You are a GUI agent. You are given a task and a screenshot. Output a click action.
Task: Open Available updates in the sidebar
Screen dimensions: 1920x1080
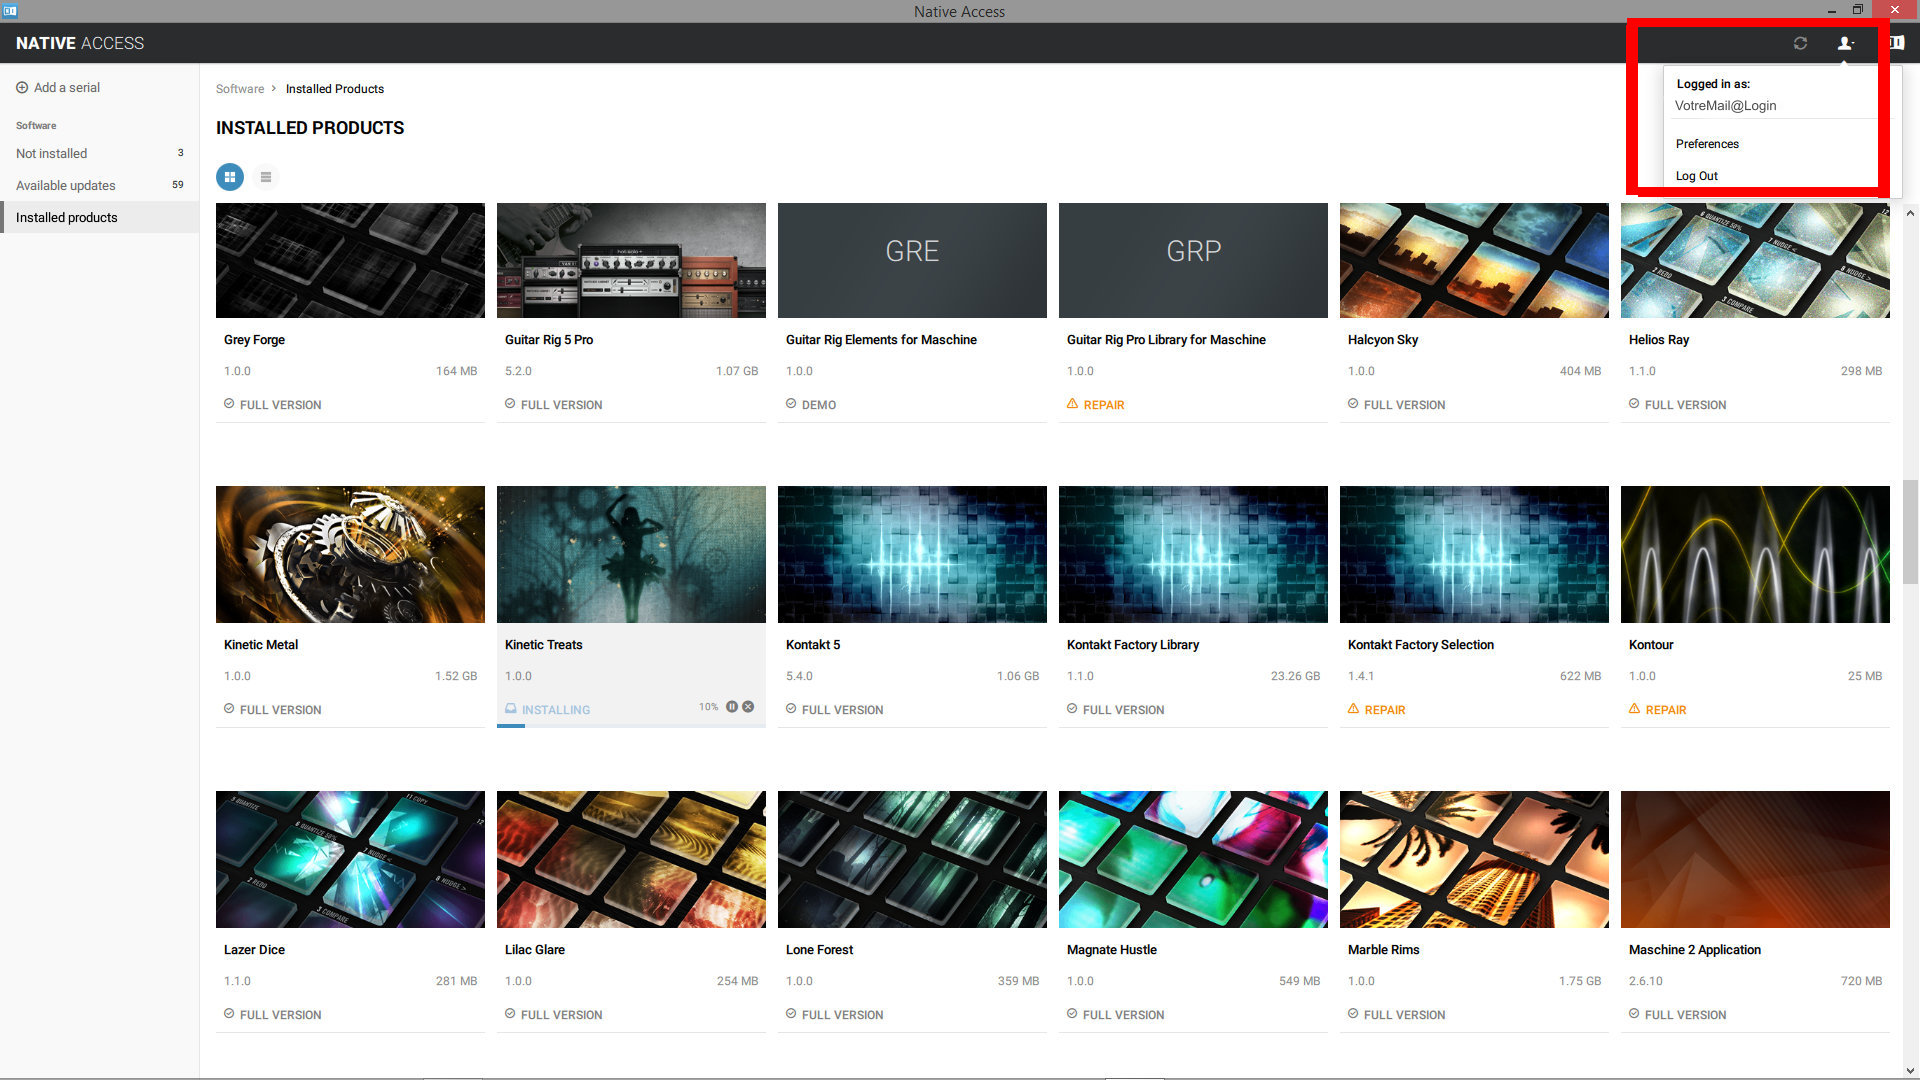tap(65, 185)
